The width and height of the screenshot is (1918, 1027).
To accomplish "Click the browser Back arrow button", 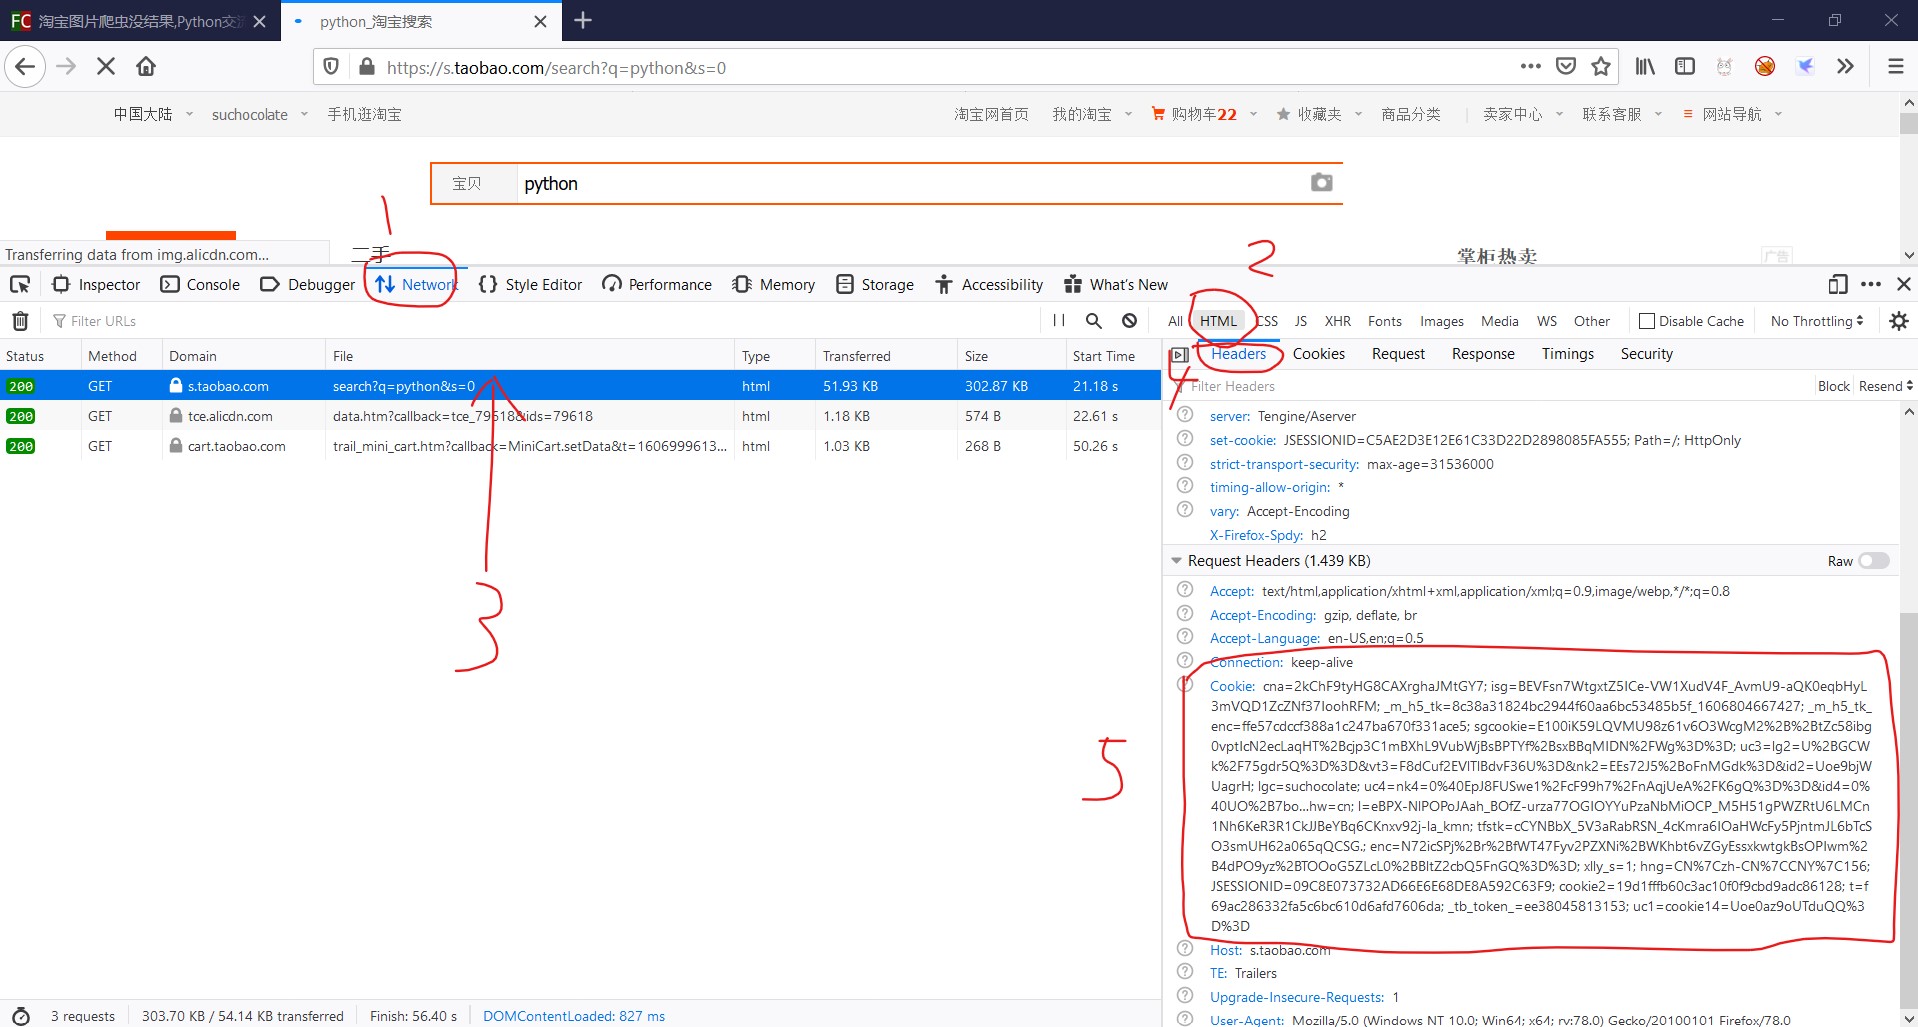I will click(x=25, y=67).
